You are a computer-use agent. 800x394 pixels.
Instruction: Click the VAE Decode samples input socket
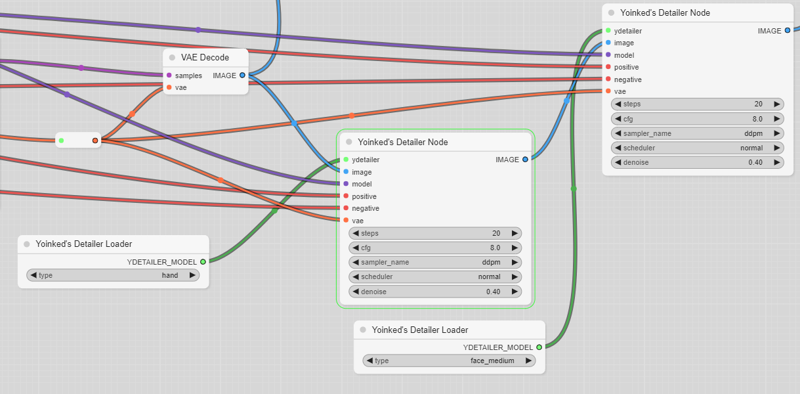tap(169, 76)
